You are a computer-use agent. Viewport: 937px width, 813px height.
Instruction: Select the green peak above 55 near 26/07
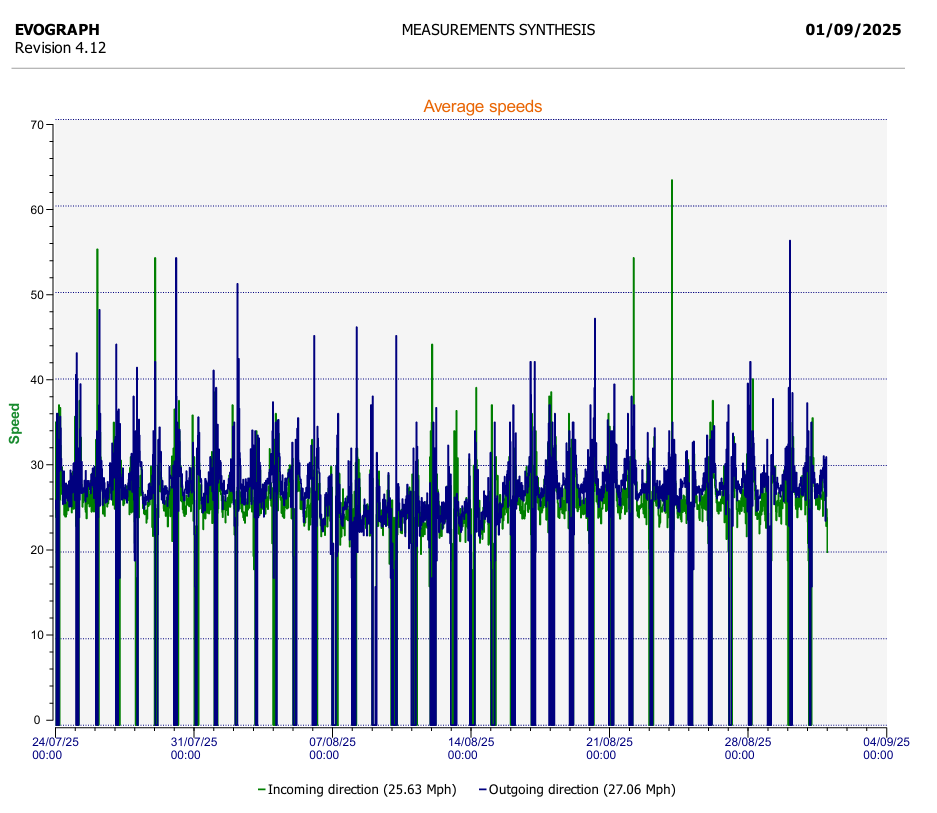click(97, 250)
